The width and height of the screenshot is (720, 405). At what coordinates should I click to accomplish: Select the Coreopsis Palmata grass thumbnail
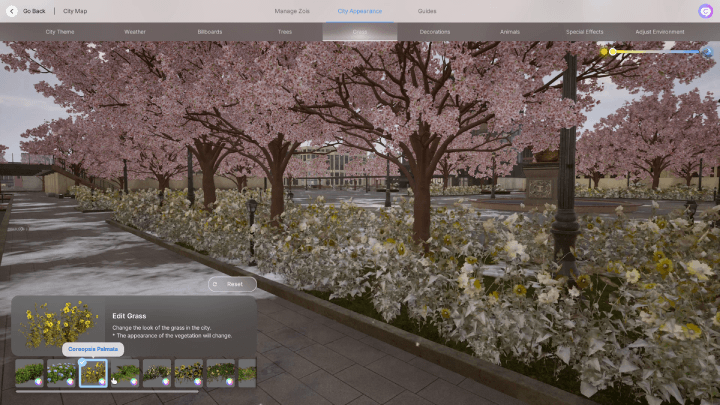(x=93, y=372)
